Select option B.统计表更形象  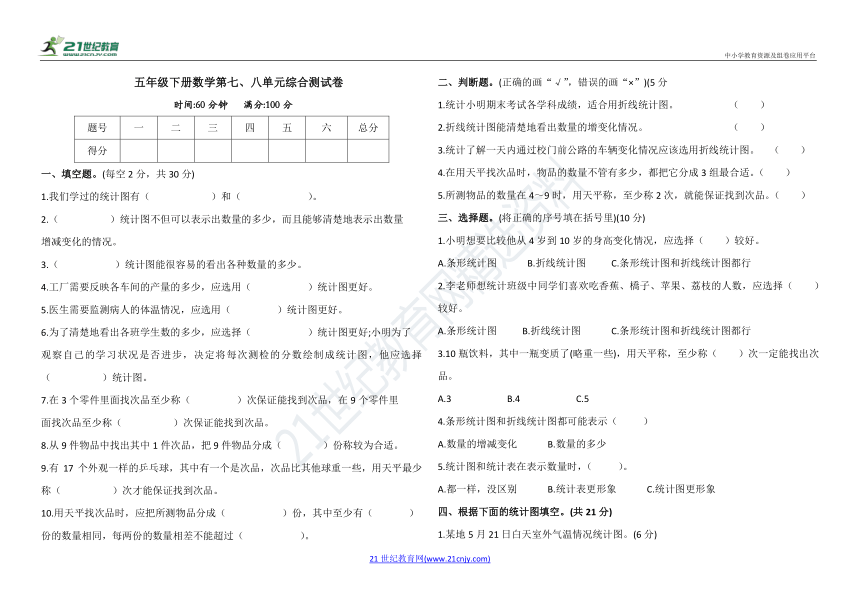point(582,489)
